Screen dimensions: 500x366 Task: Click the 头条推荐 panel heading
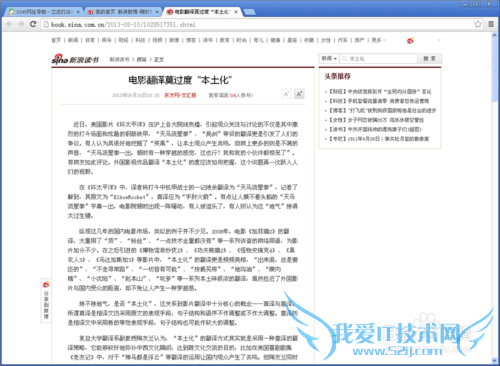click(337, 76)
